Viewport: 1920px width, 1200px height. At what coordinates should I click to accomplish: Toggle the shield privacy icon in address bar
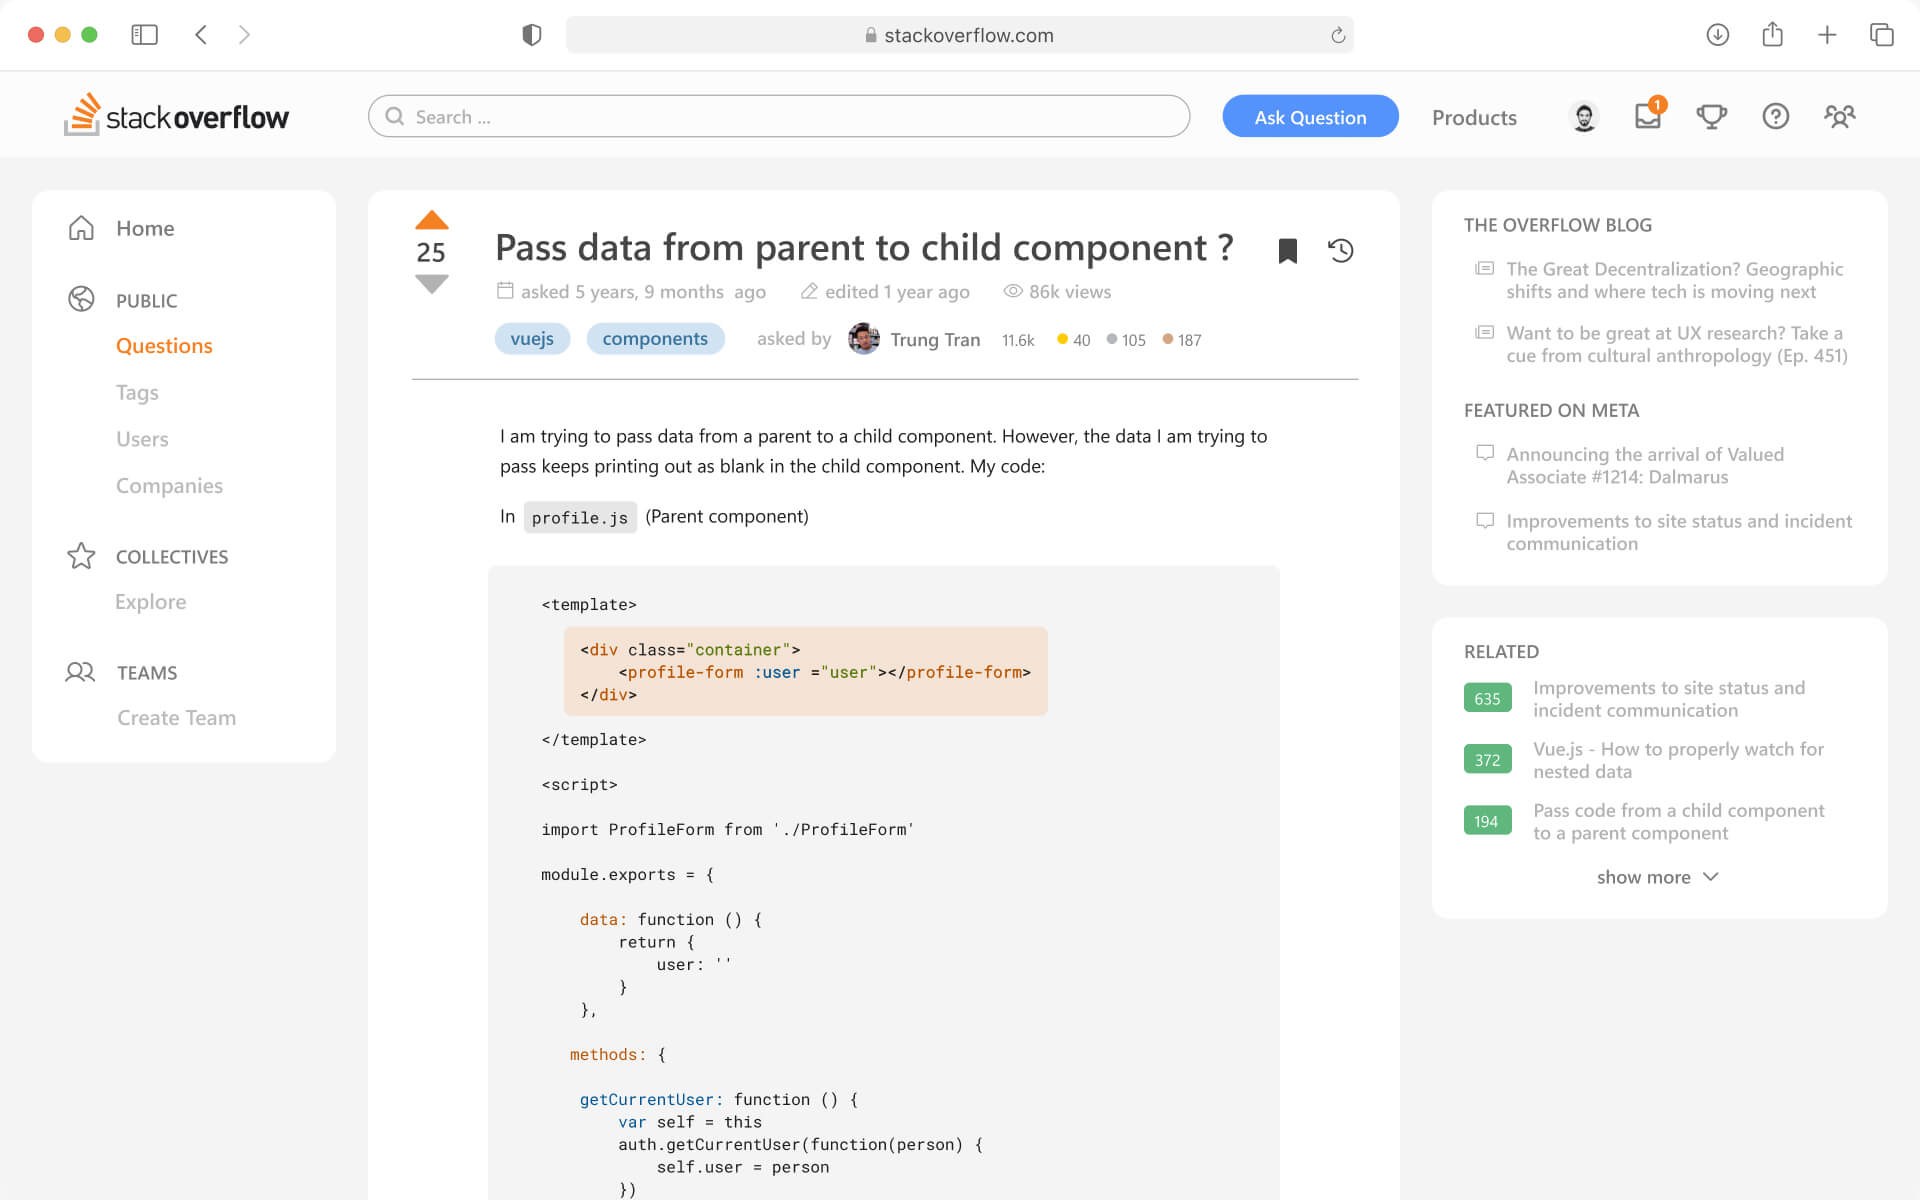[x=529, y=35]
